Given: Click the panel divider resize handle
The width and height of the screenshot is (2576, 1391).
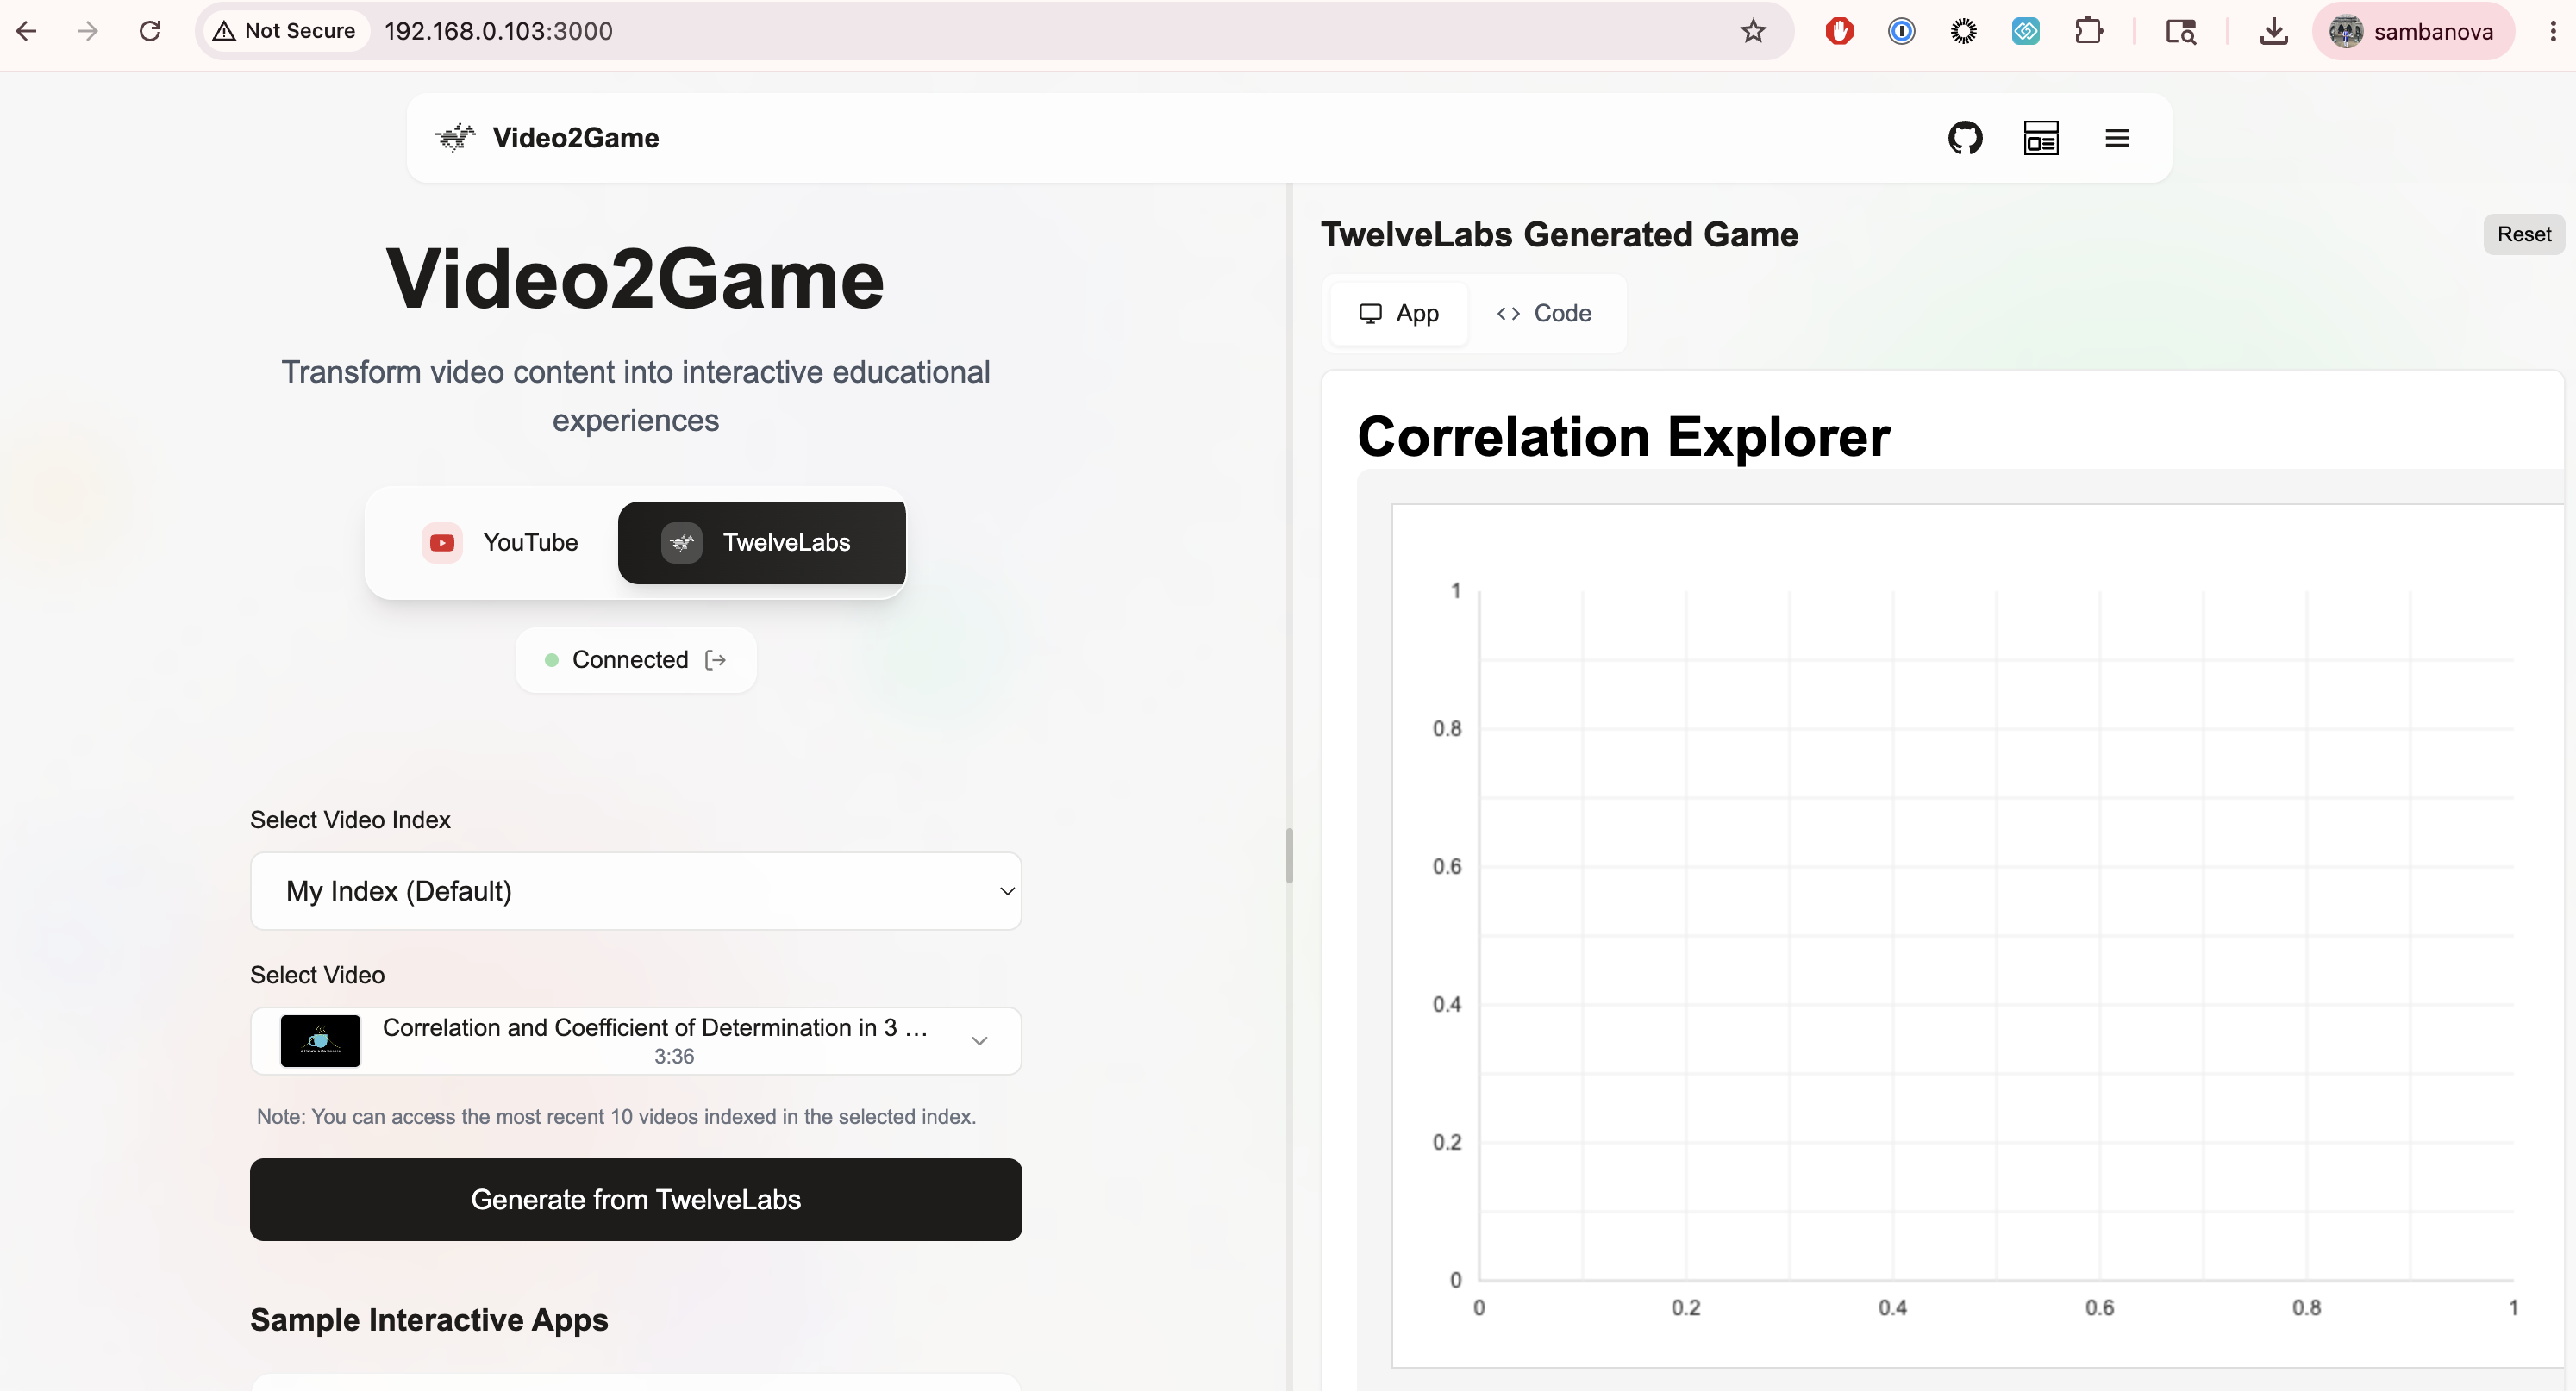Looking at the screenshot, I should pos(1289,856).
